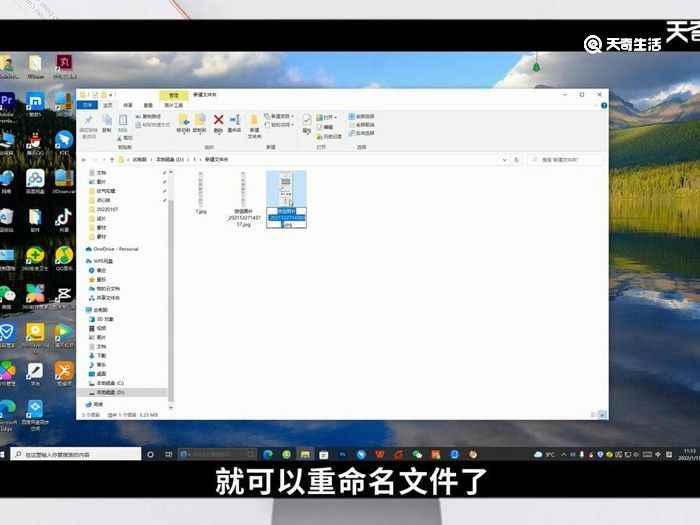Show hidden system tray icons caret
Image resolution: width=700 pixels, height=525 pixels.
564,454
